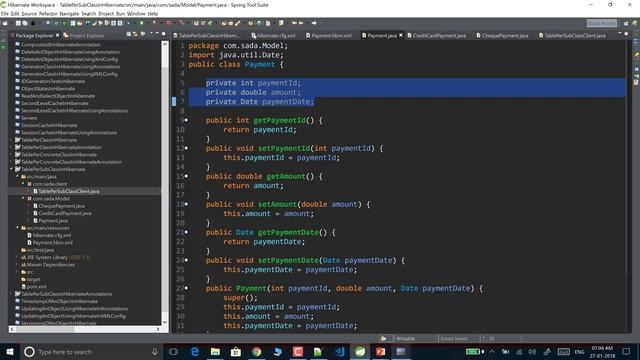Minimize the editor area
640x360 pixels.
619,34
